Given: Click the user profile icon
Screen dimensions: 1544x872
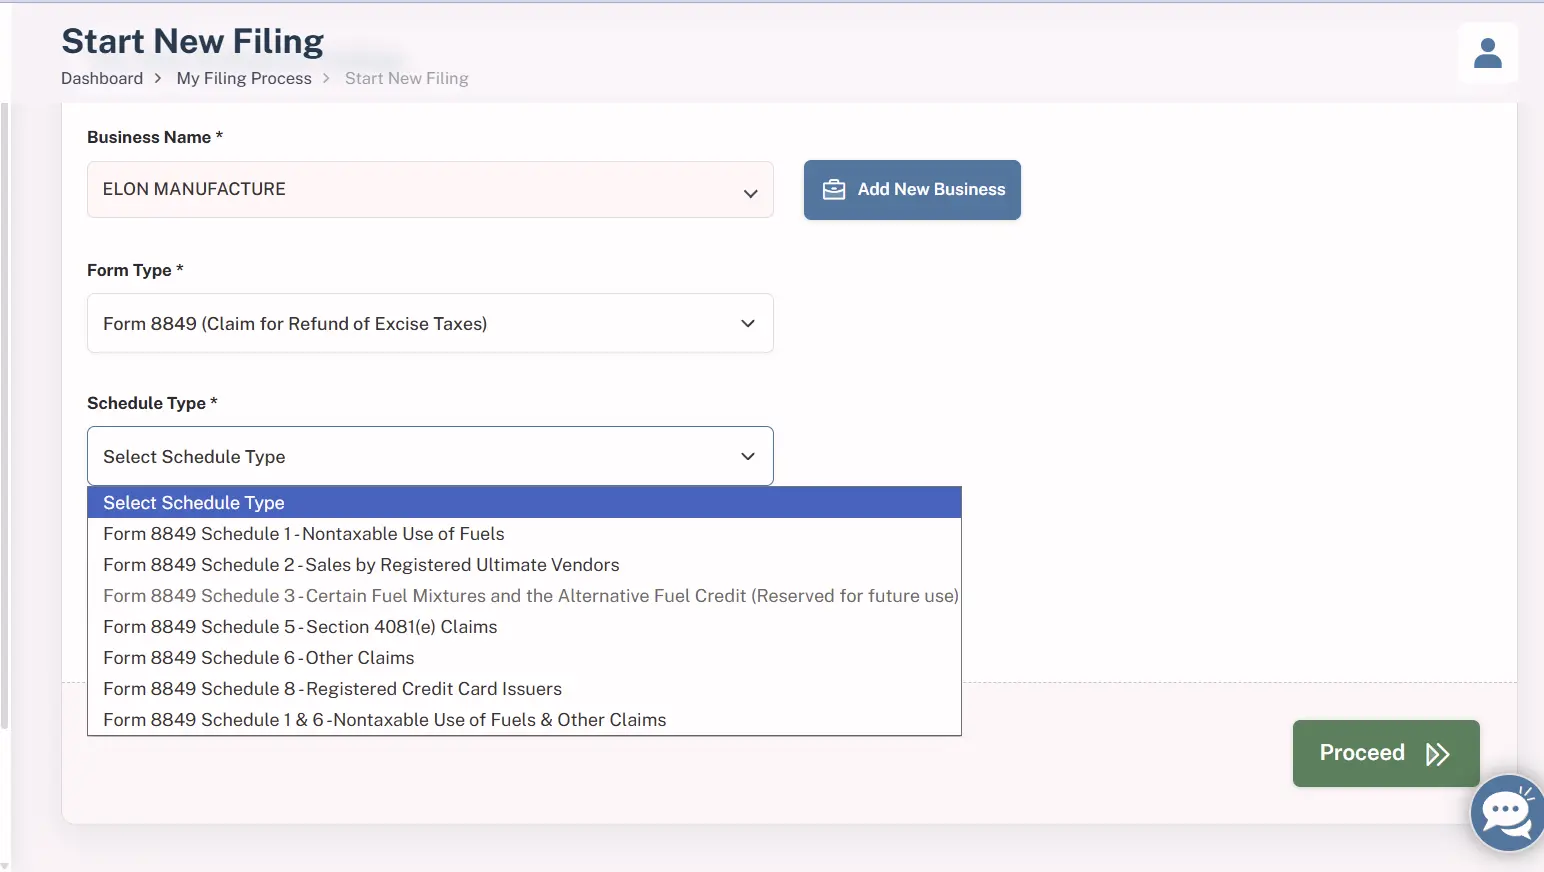Looking at the screenshot, I should (x=1487, y=53).
